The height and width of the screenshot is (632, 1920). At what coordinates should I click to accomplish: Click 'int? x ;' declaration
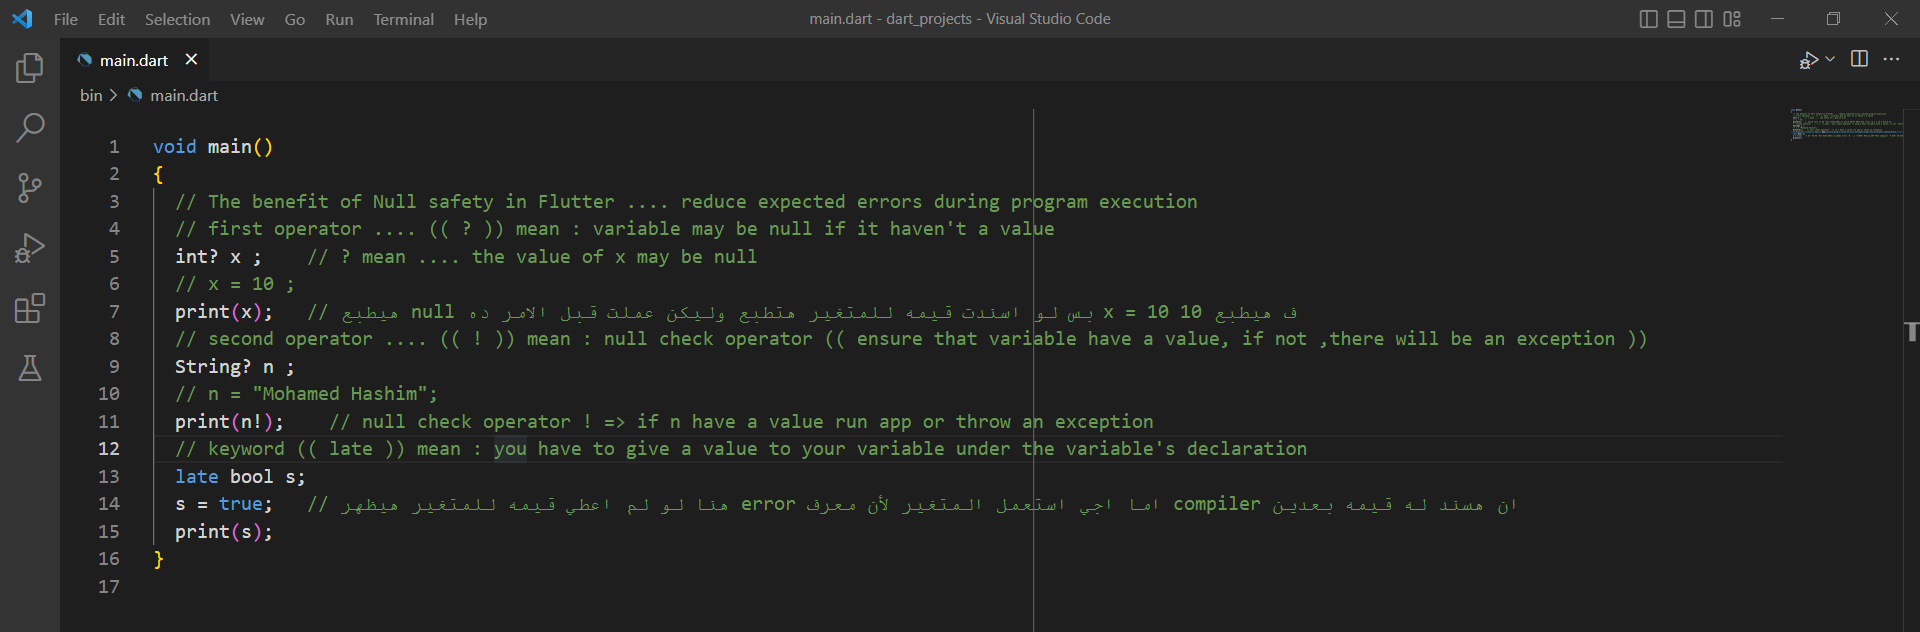click(x=218, y=256)
